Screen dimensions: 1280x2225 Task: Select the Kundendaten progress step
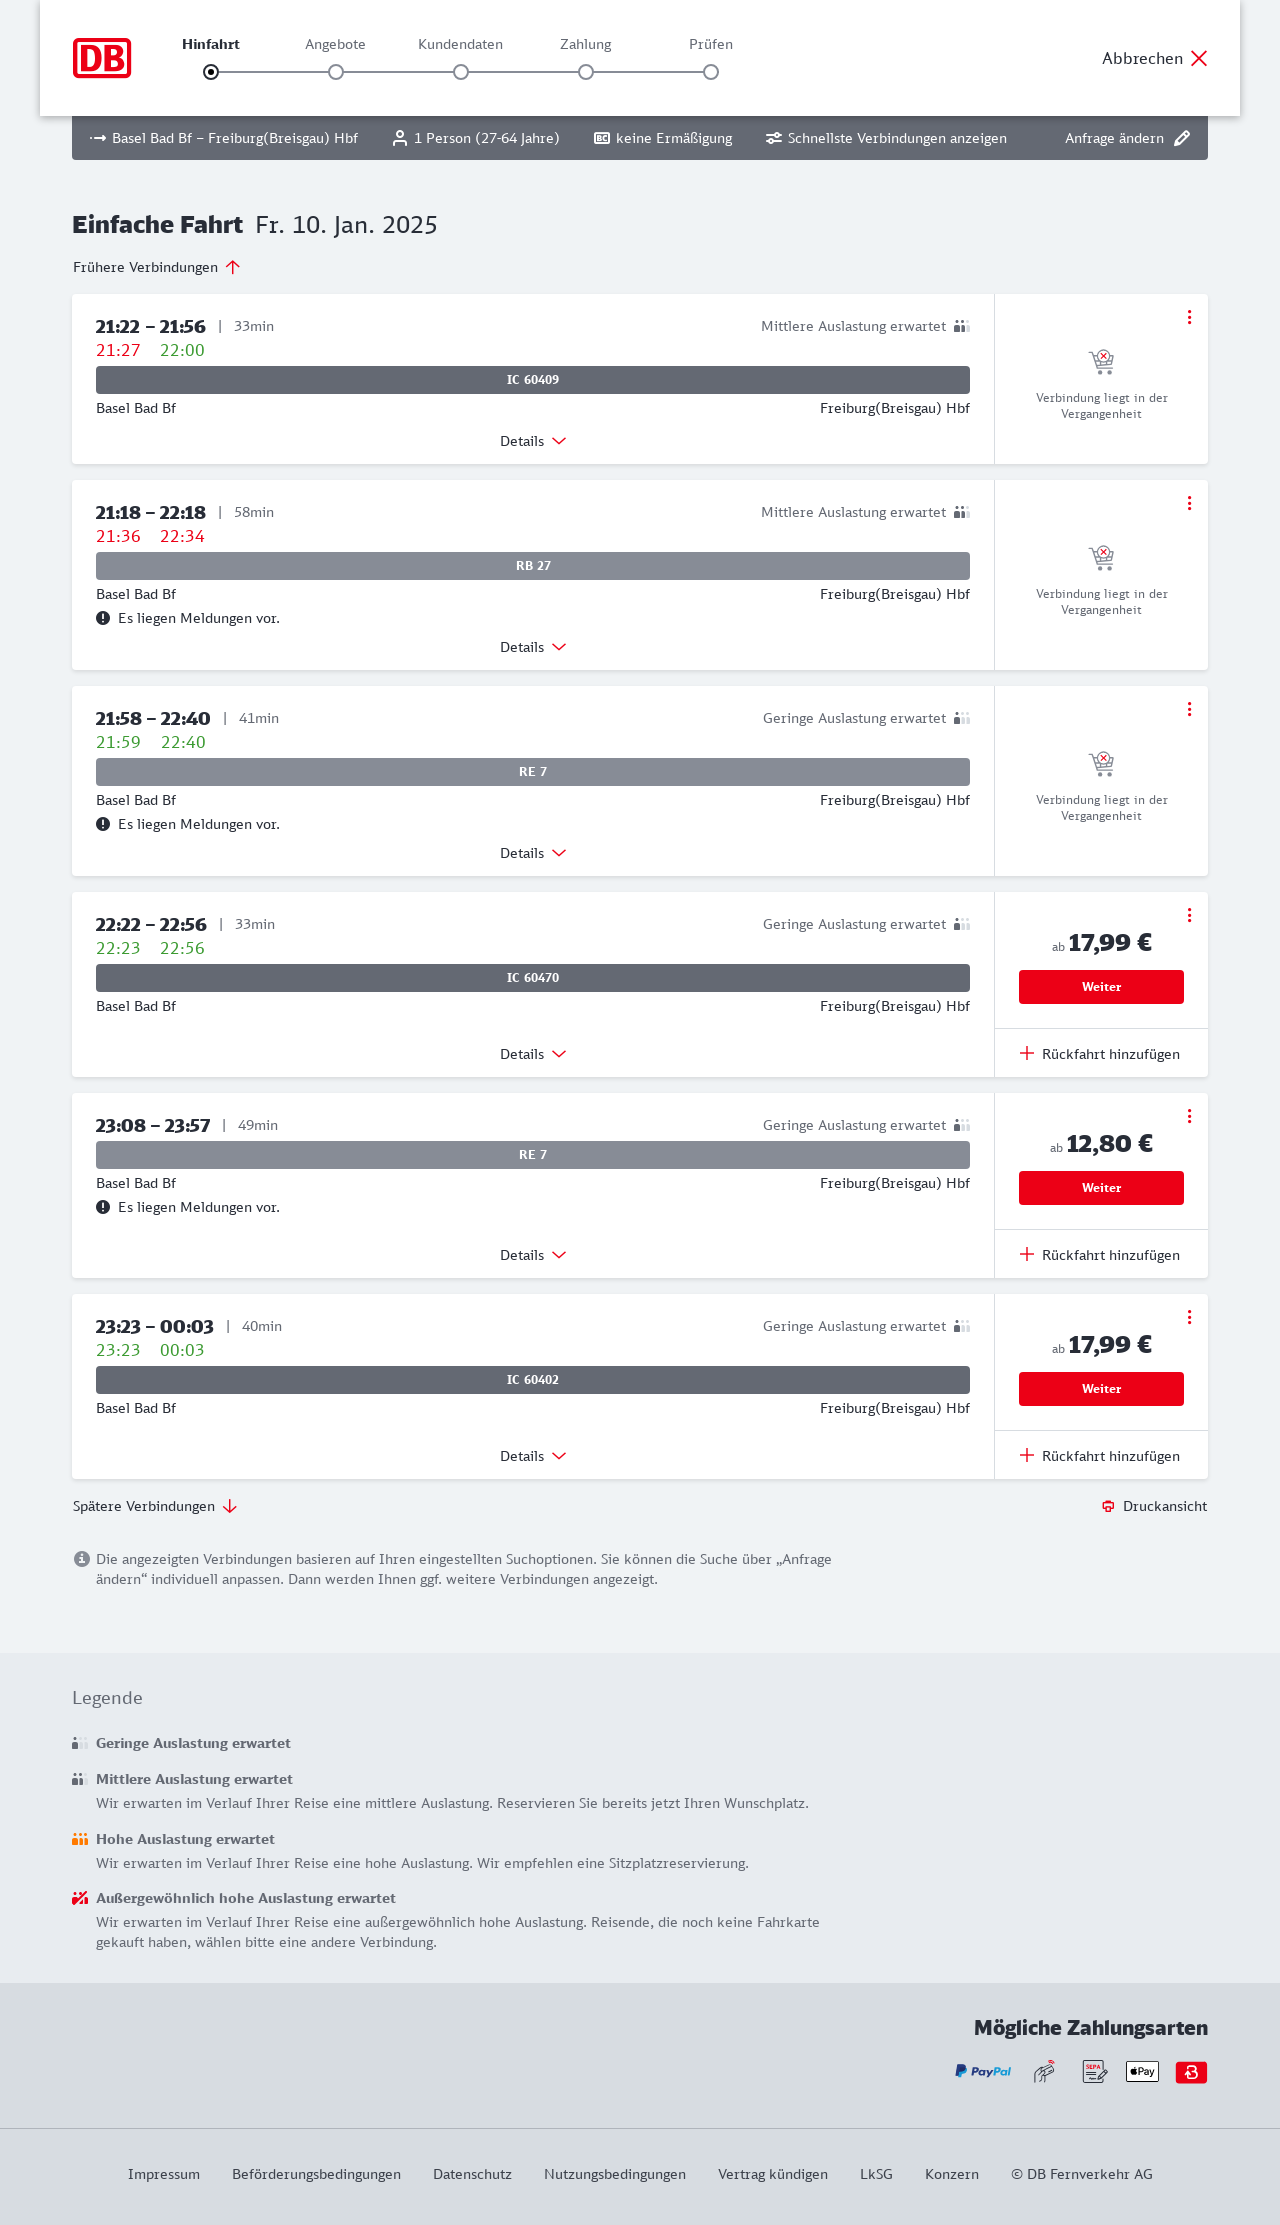461,72
